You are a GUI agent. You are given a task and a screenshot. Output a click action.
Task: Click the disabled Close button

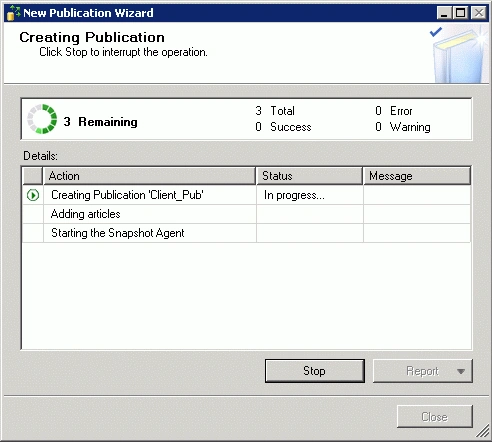[x=435, y=416]
